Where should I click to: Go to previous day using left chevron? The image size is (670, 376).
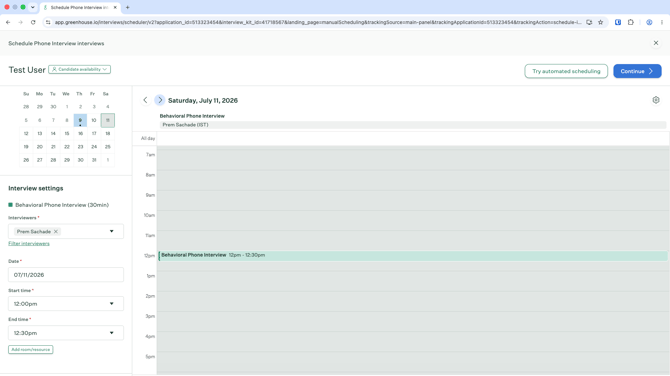[x=145, y=100]
